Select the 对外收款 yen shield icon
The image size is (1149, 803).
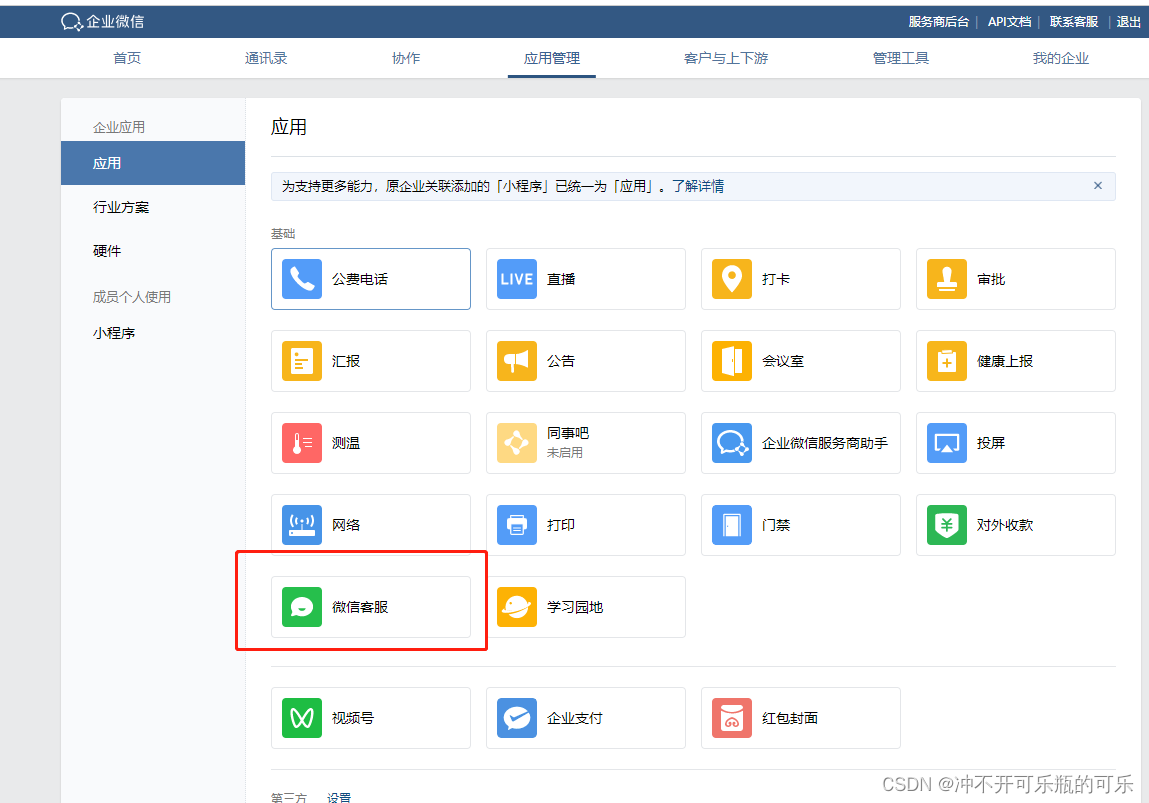[x=947, y=525]
